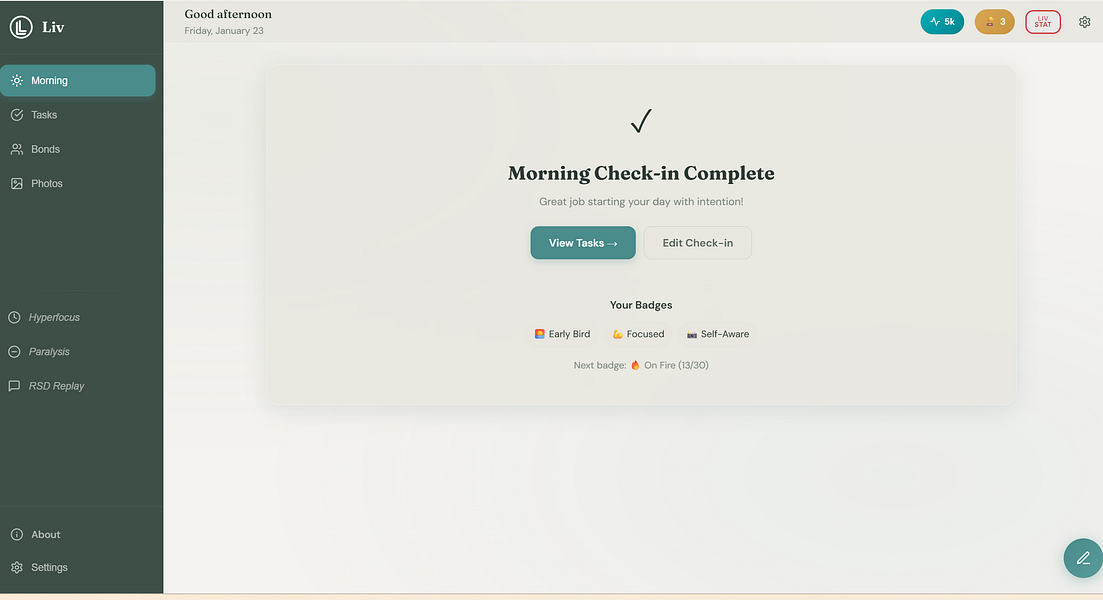Click the Good afternoon greeting
Screen dimensions: 1103x600
coord(228,14)
